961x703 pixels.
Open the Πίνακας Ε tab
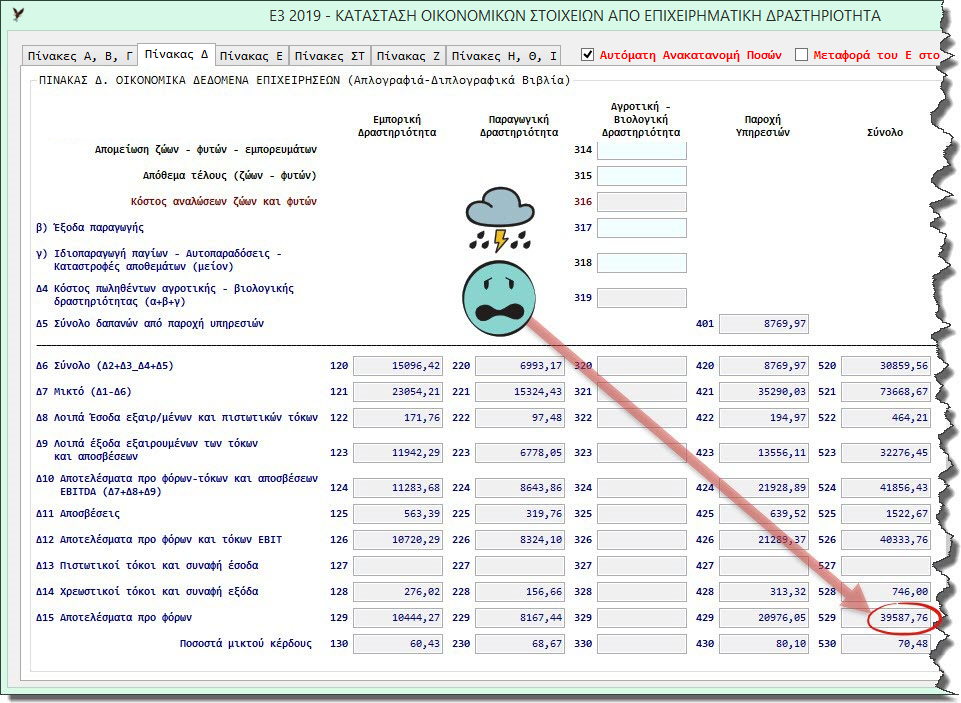click(251, 56)
